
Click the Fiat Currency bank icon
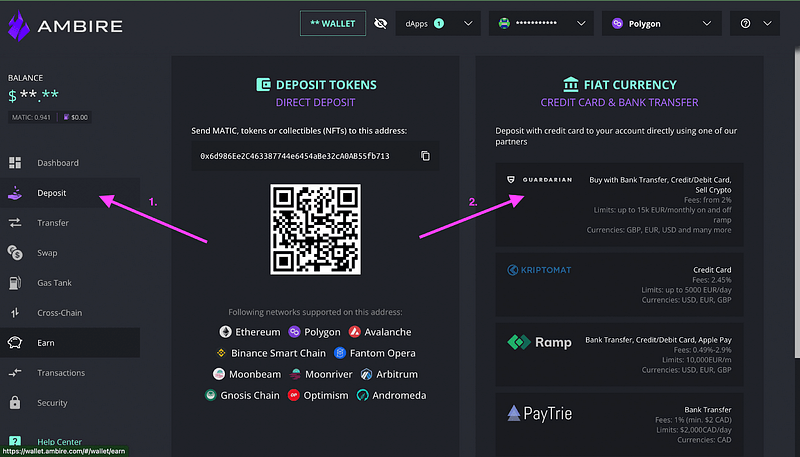[571, 84]
